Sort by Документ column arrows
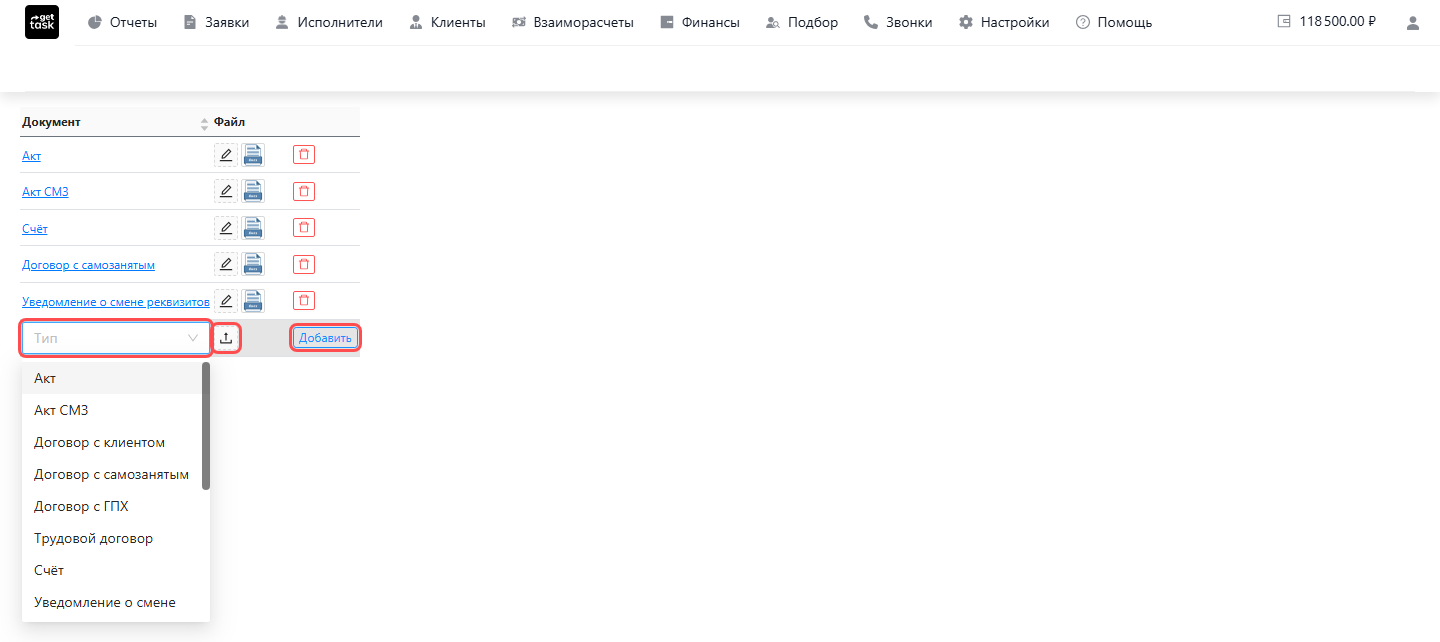Viewport: 1440px width, 642px height. [x=205, y=123]
